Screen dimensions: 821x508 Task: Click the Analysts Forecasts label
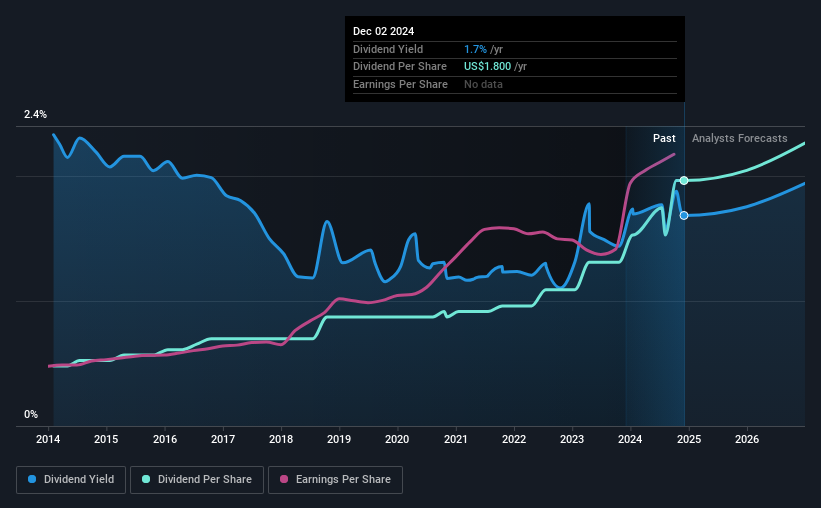coord(739,138)
